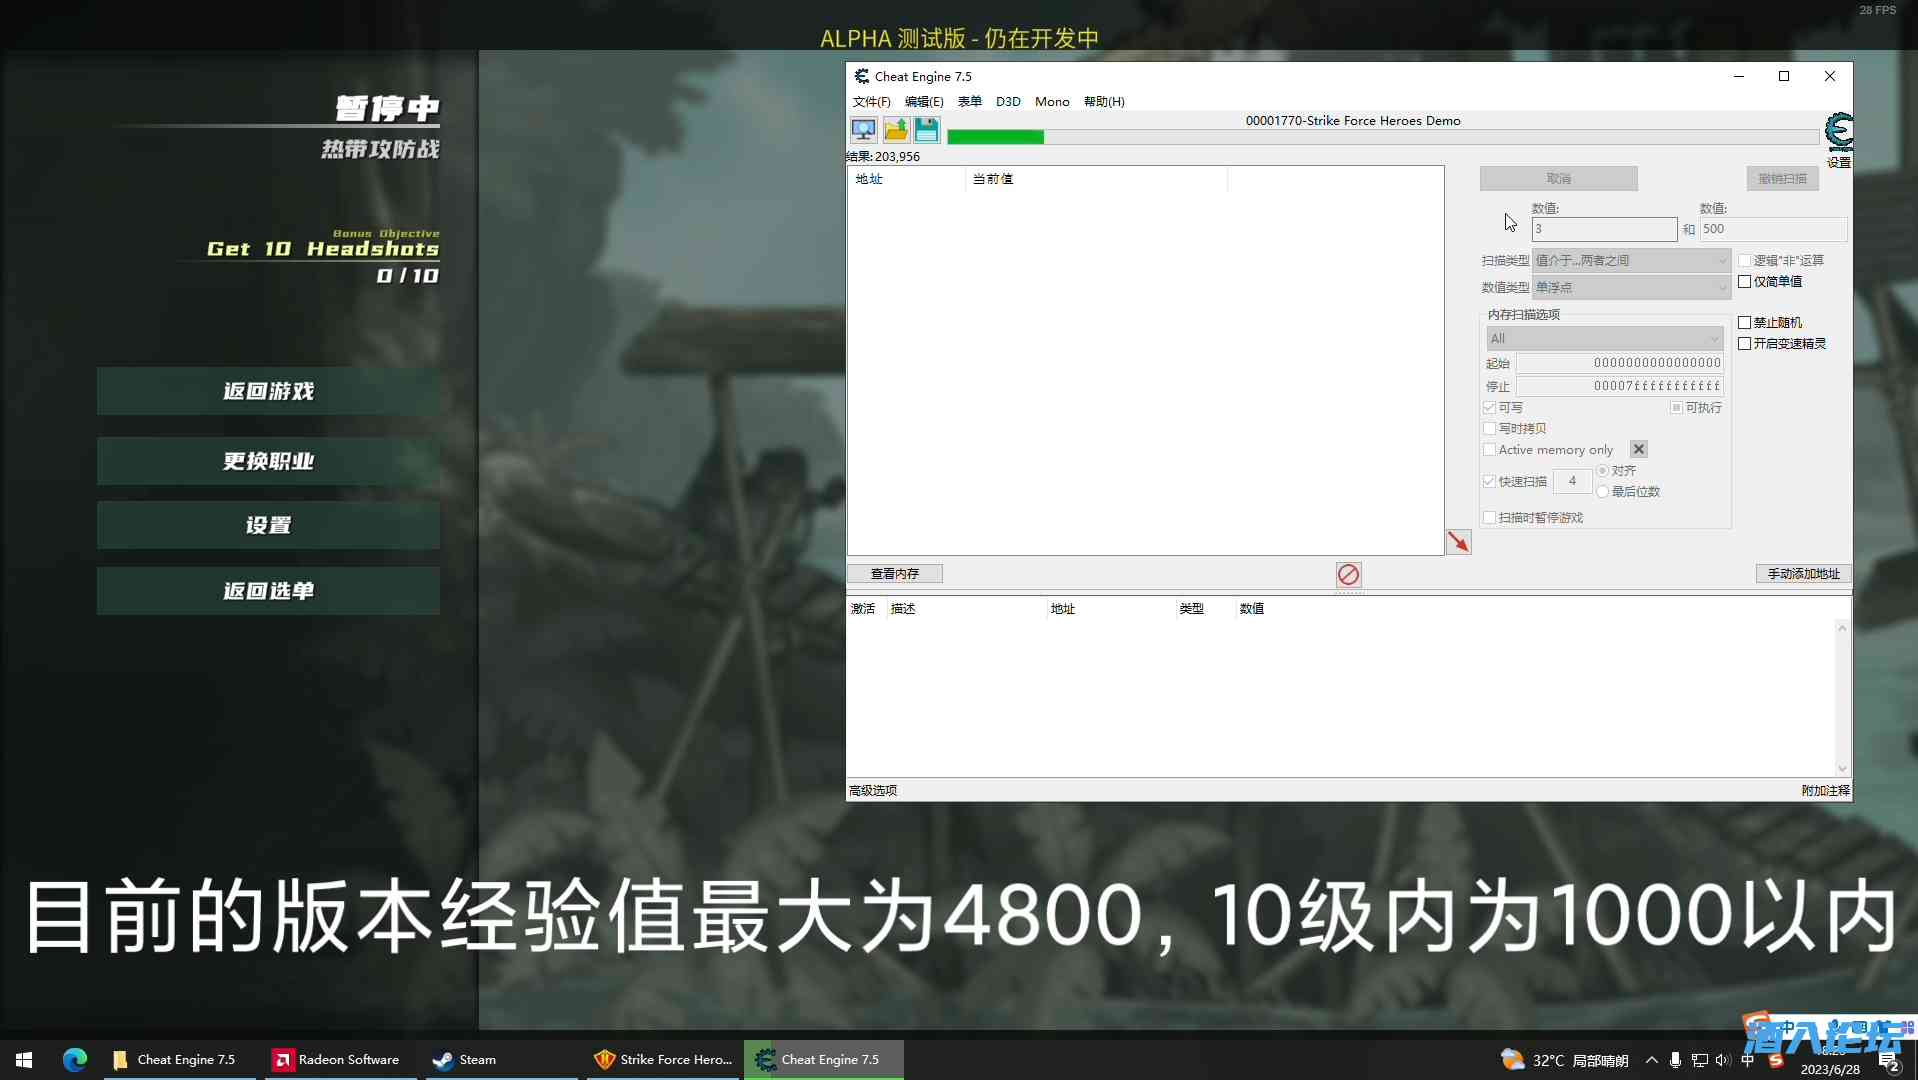This screenshot has width=1918, height=1080.
Task: Open the 数值类型 value type dropdown
Action: coord(1630,287)
